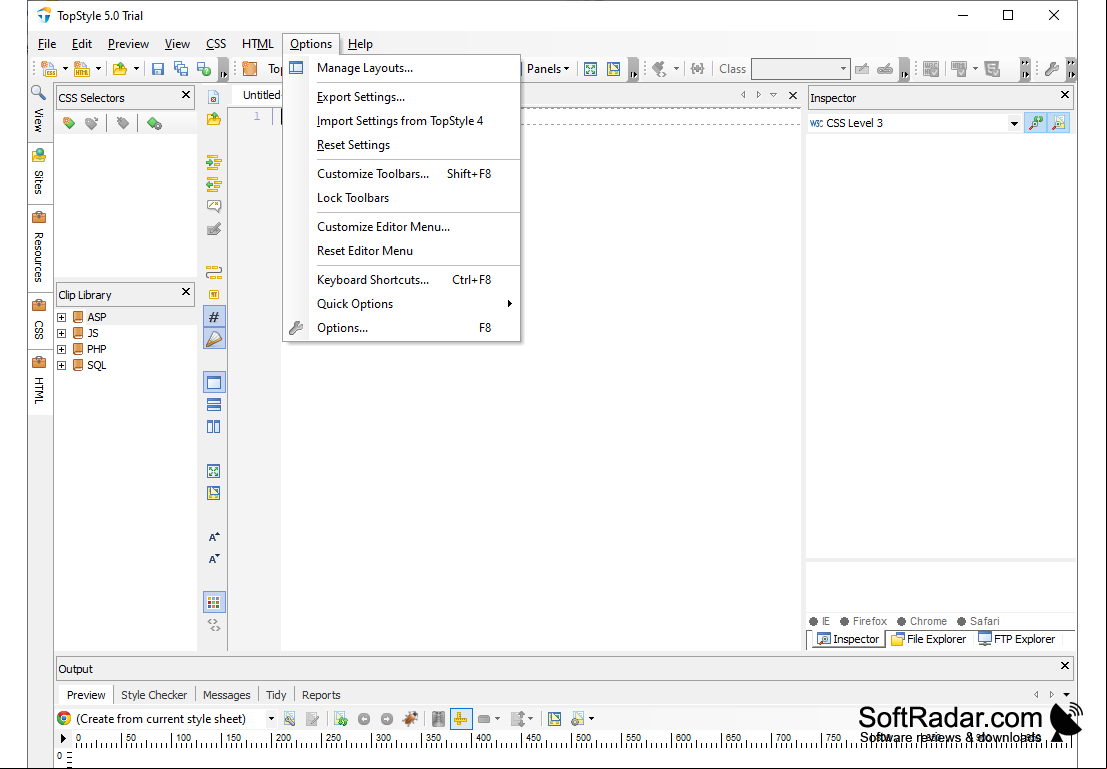
Task: Toggle the first Inspector filter button
Action: 1036,123
